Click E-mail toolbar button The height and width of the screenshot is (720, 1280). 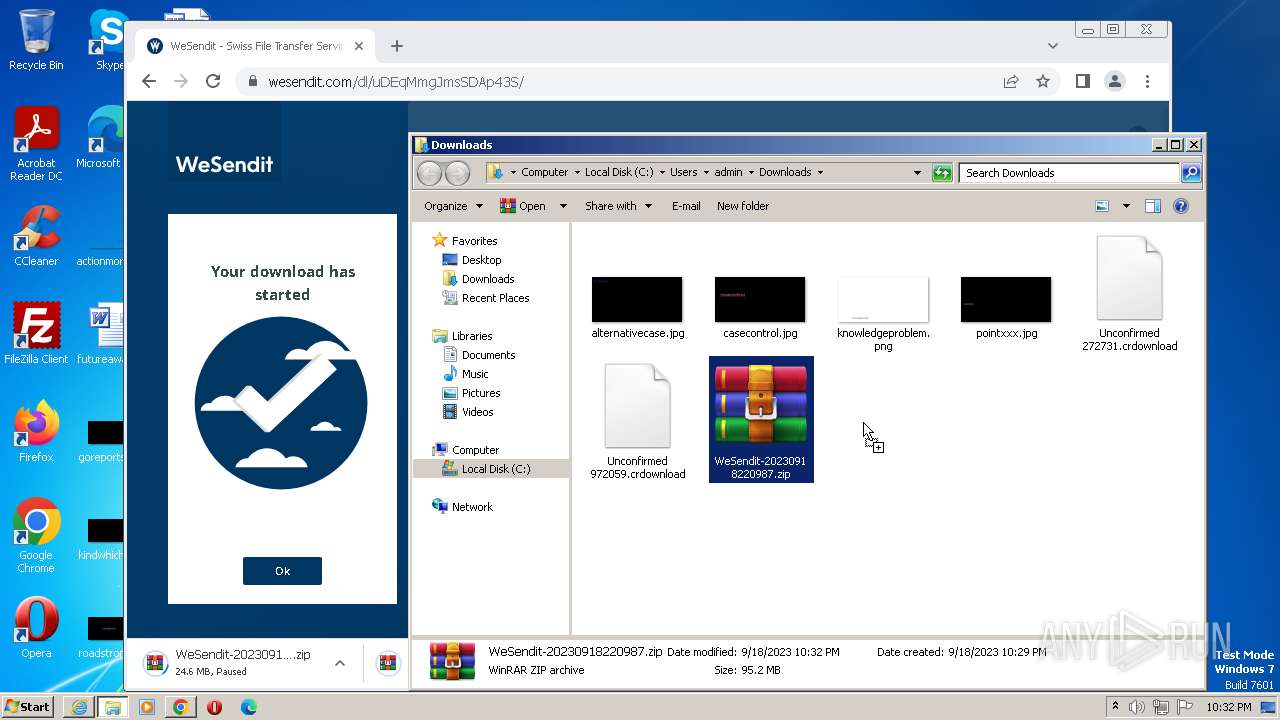686,206
